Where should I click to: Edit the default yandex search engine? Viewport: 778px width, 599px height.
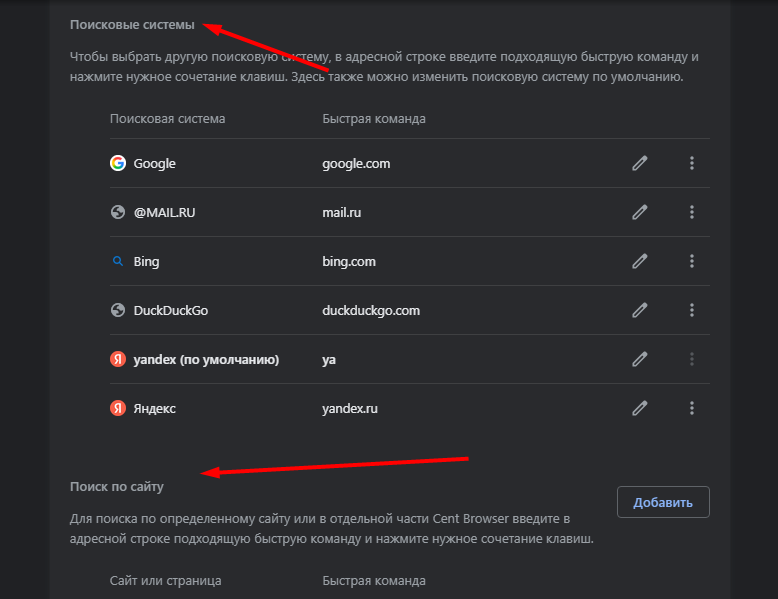640,359
